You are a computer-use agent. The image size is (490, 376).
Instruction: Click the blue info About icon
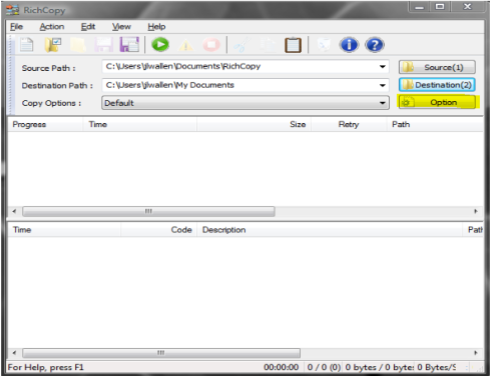[349, 45]
